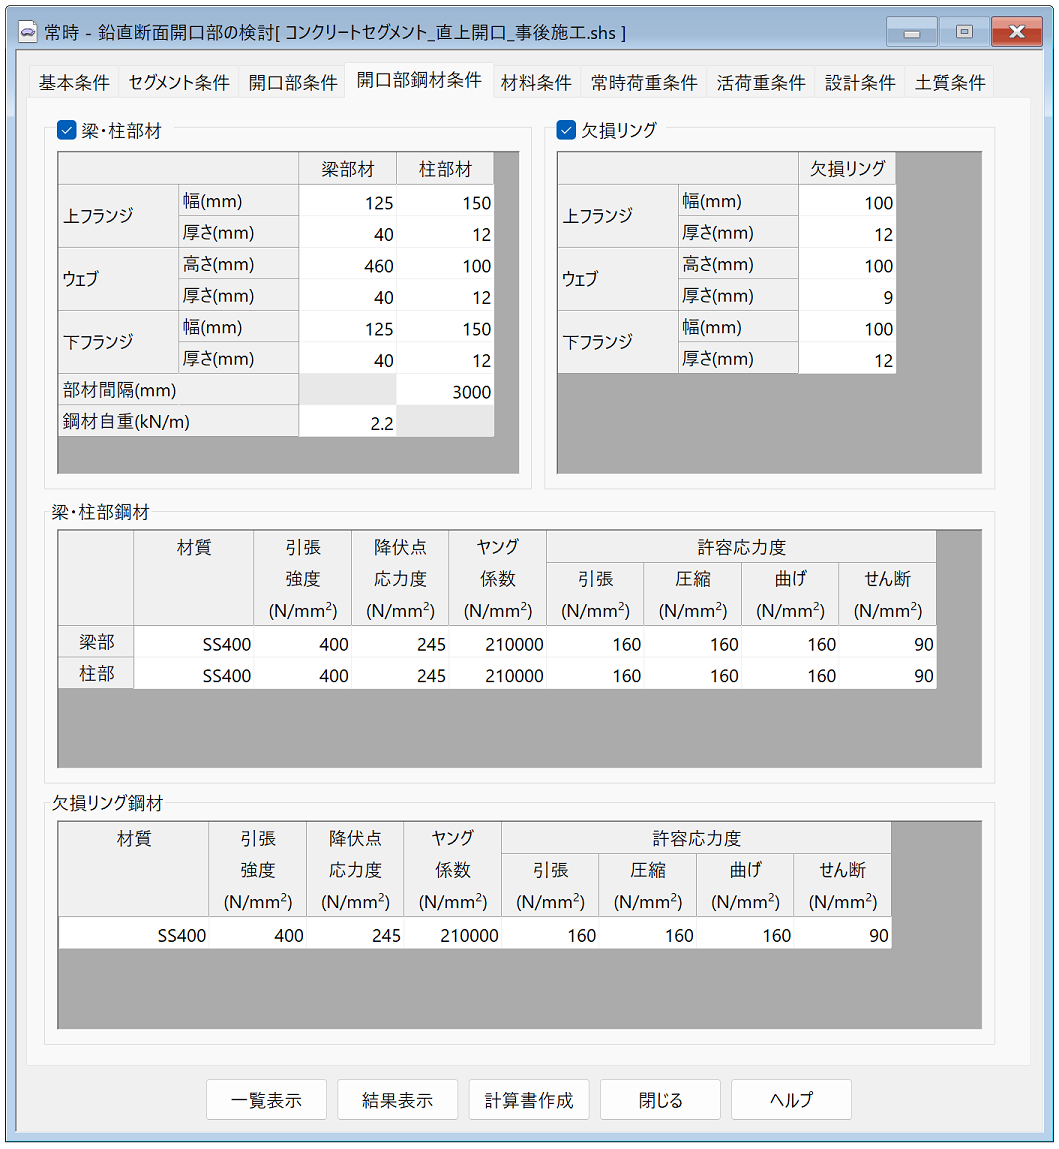Open the 土質条件 tab

(x=949, y=84)
